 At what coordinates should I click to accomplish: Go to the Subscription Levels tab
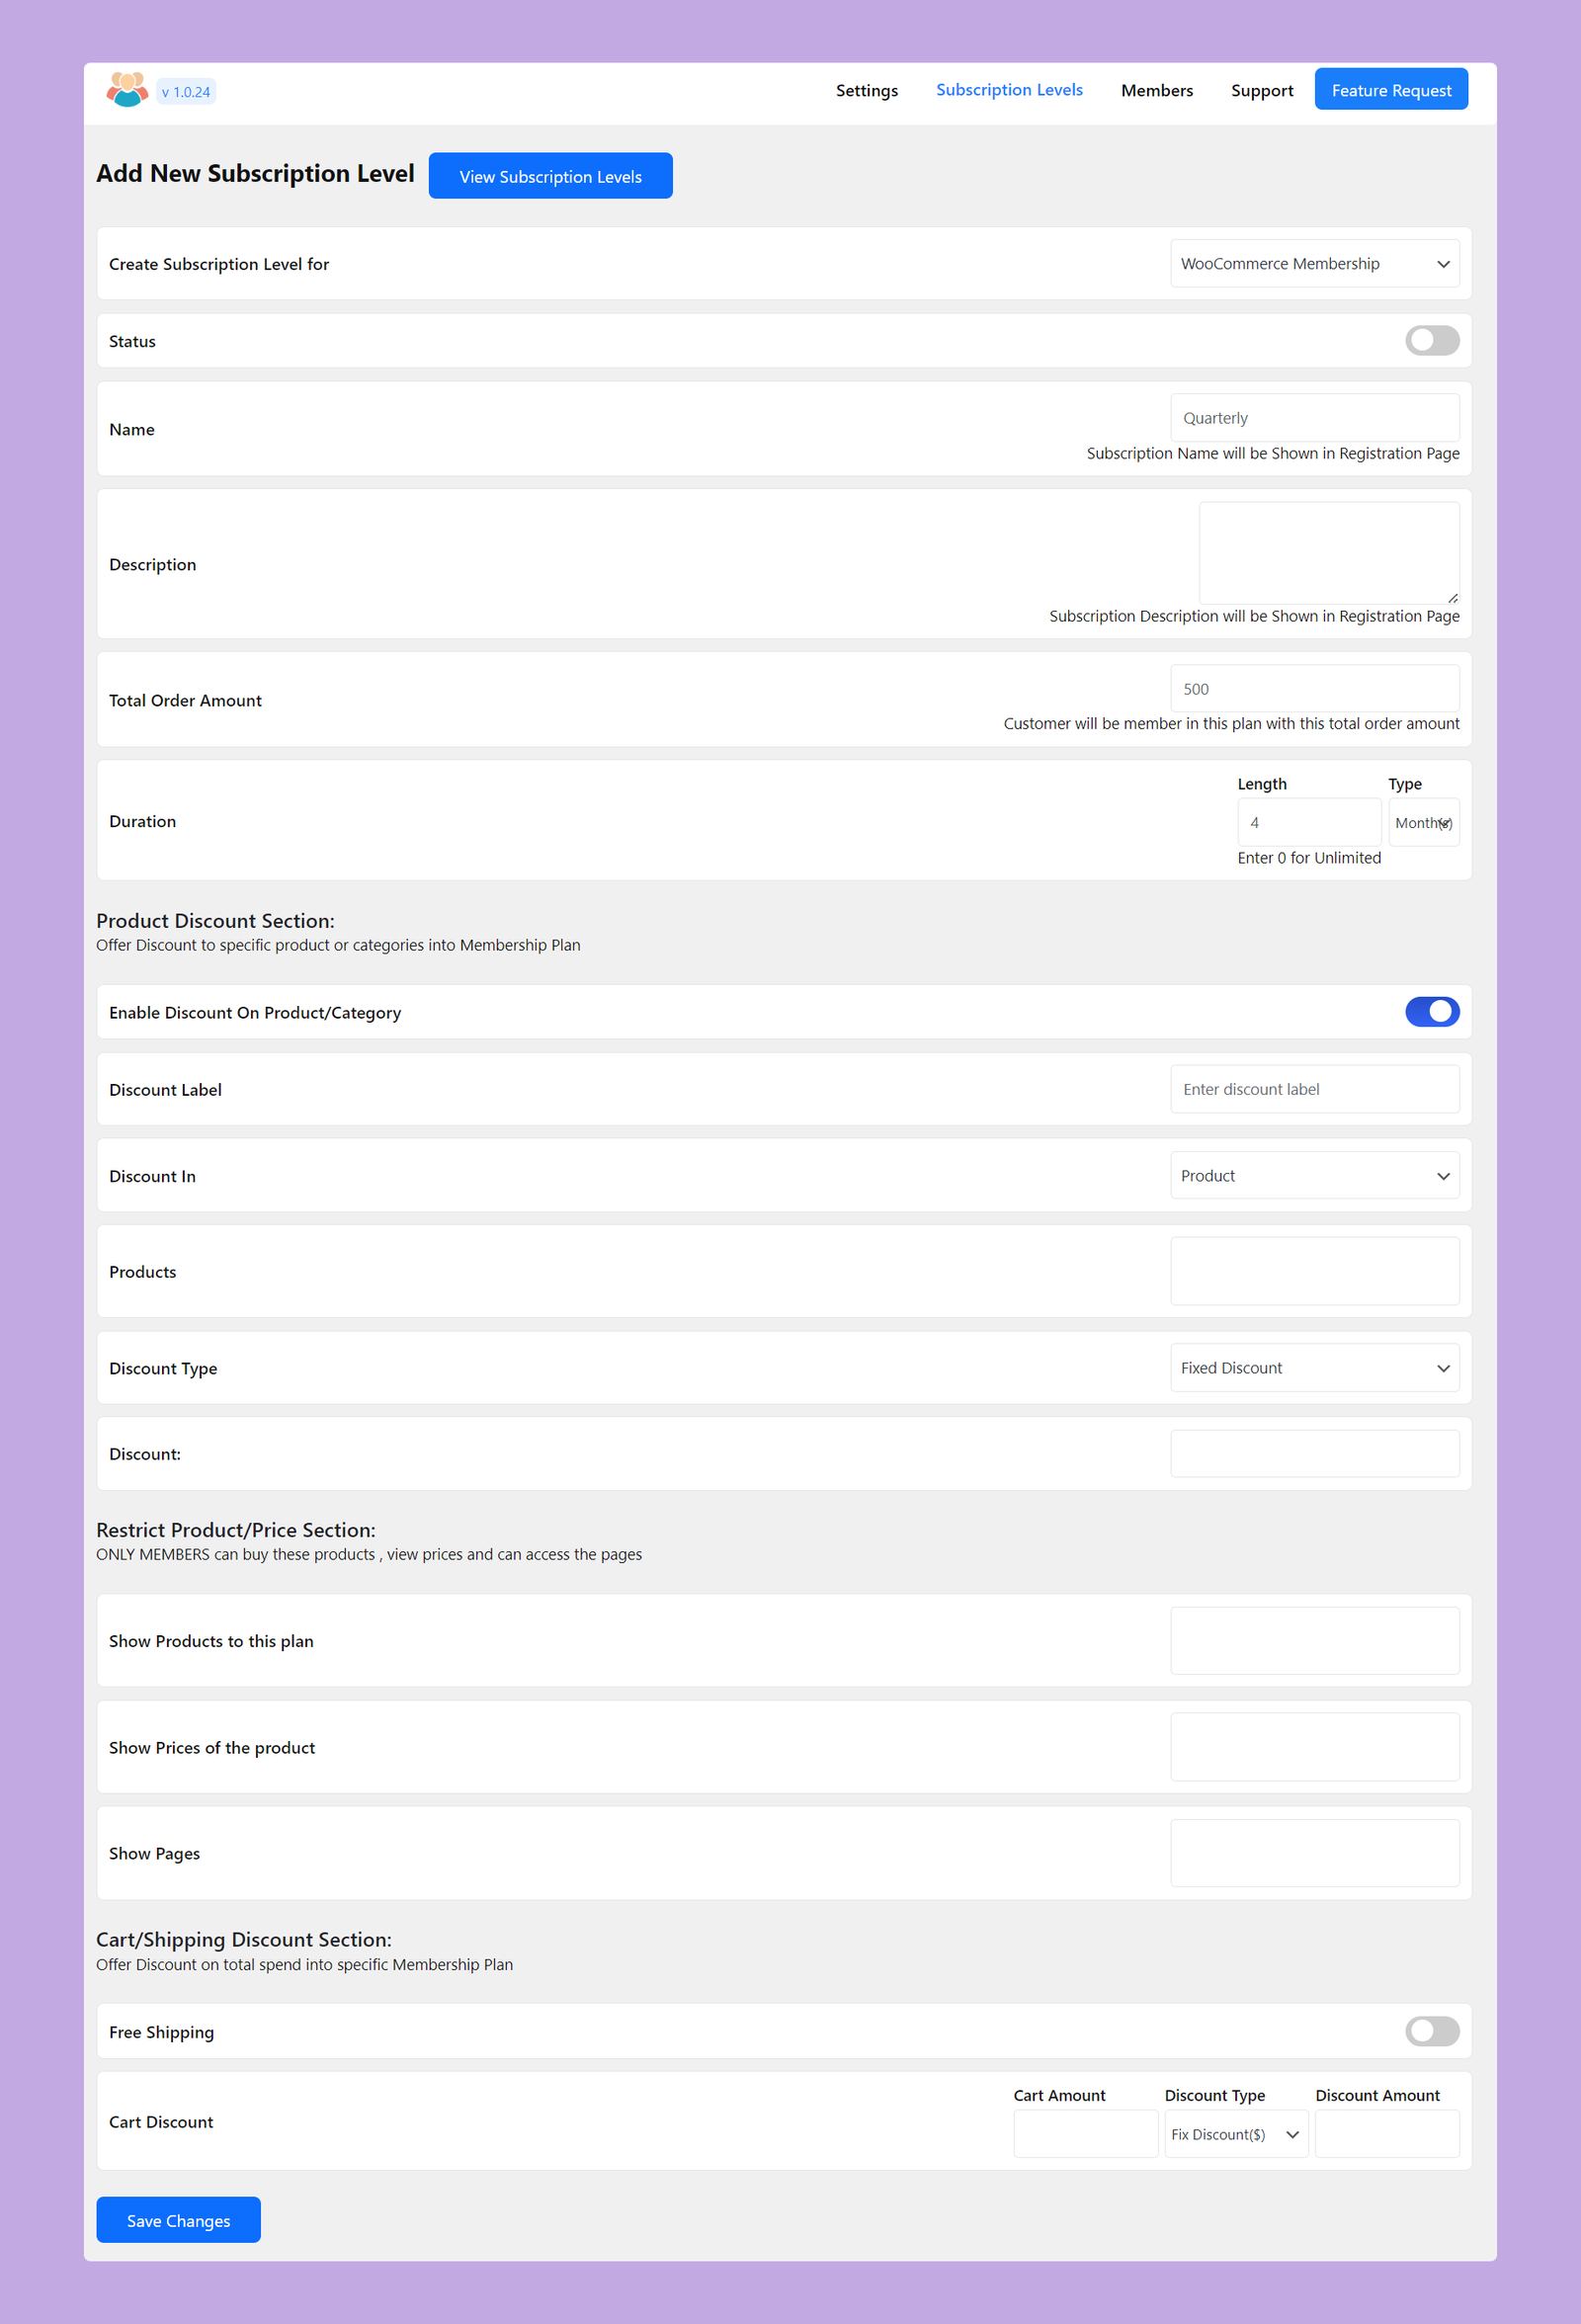pyautogui.click(x=1009, y=90)
